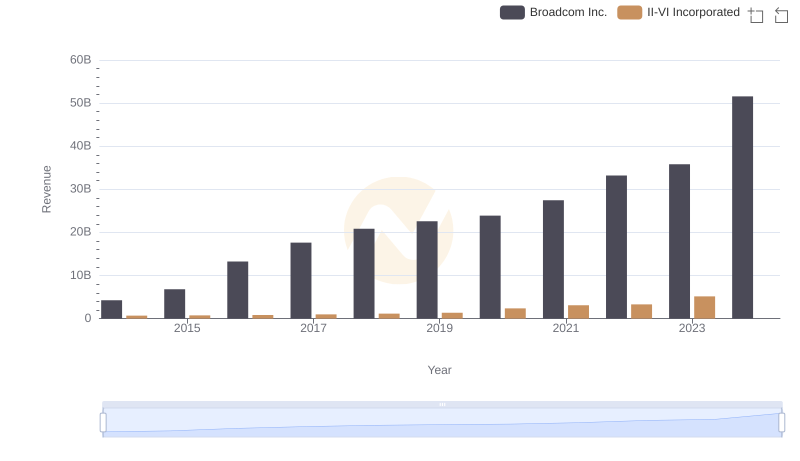Click the II-VI orange bar for 2021
Viewport: 800px width, 461px height.
579,312
